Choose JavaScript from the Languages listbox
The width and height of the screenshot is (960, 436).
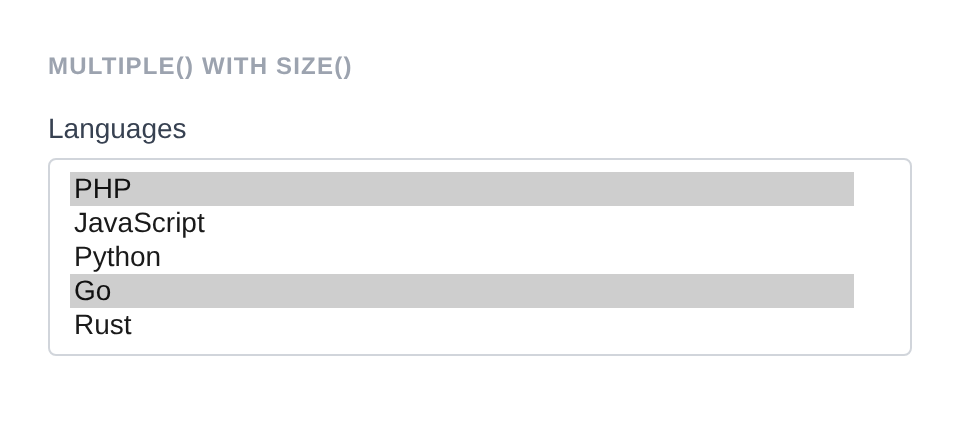(461, 223)
